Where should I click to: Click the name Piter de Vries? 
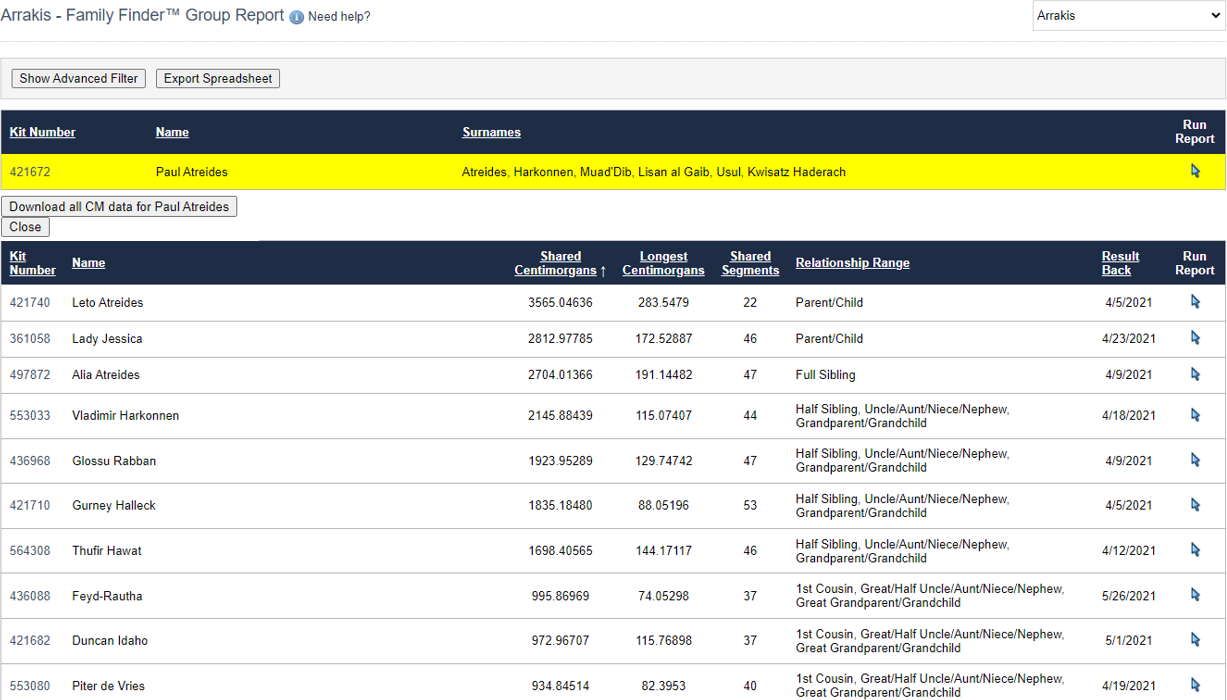(108, 686)
